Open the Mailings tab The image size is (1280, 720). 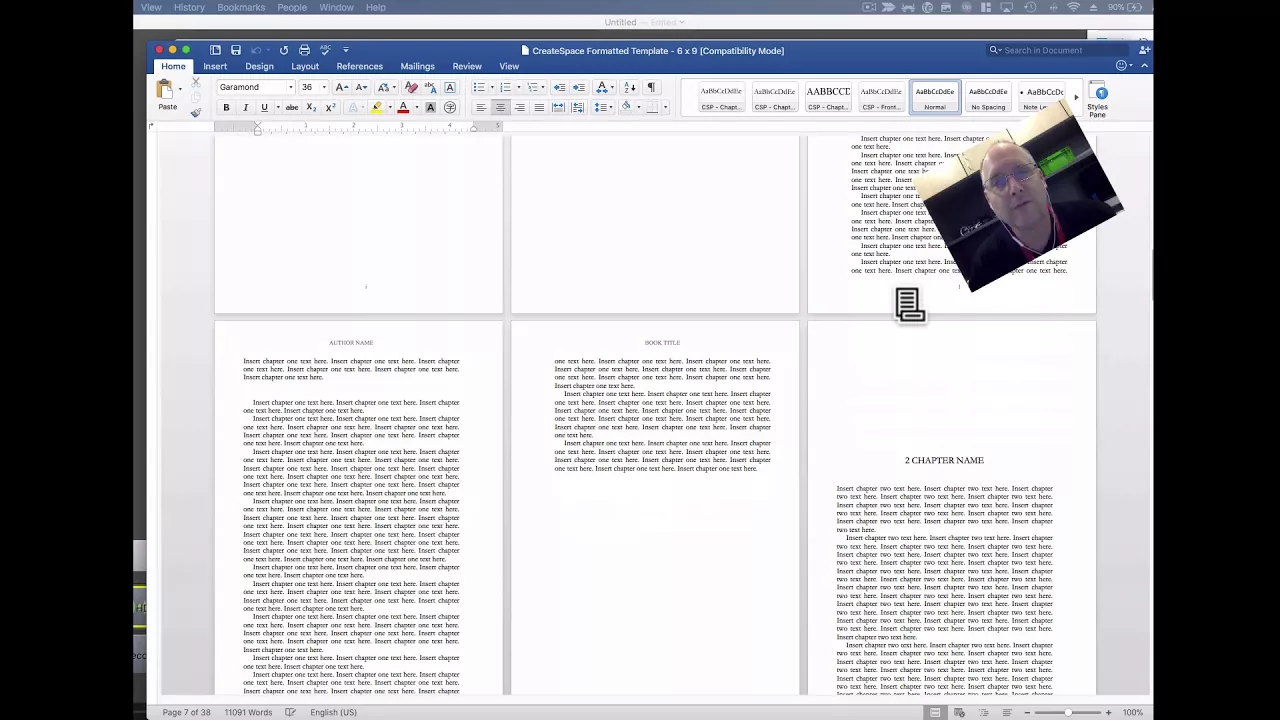click(417, 66)
